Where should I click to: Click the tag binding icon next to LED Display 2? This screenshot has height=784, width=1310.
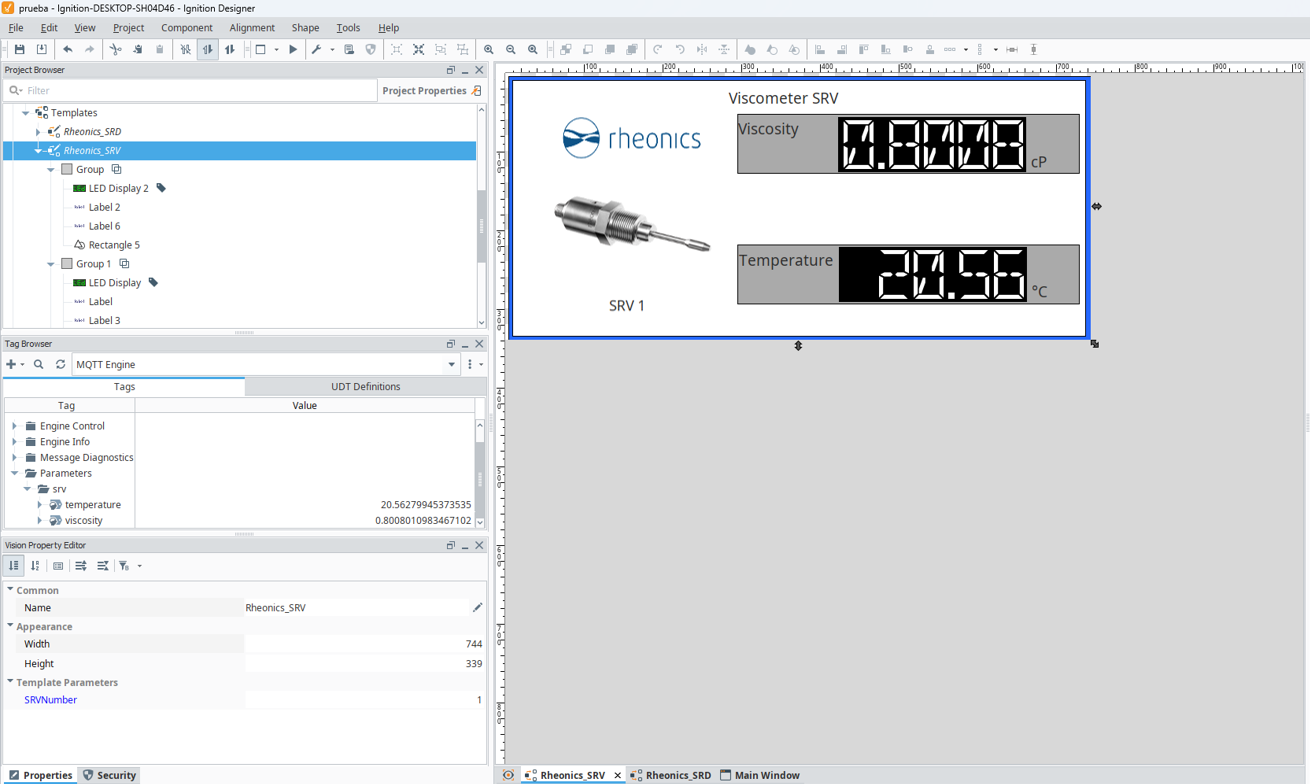(x=161, y=188)
